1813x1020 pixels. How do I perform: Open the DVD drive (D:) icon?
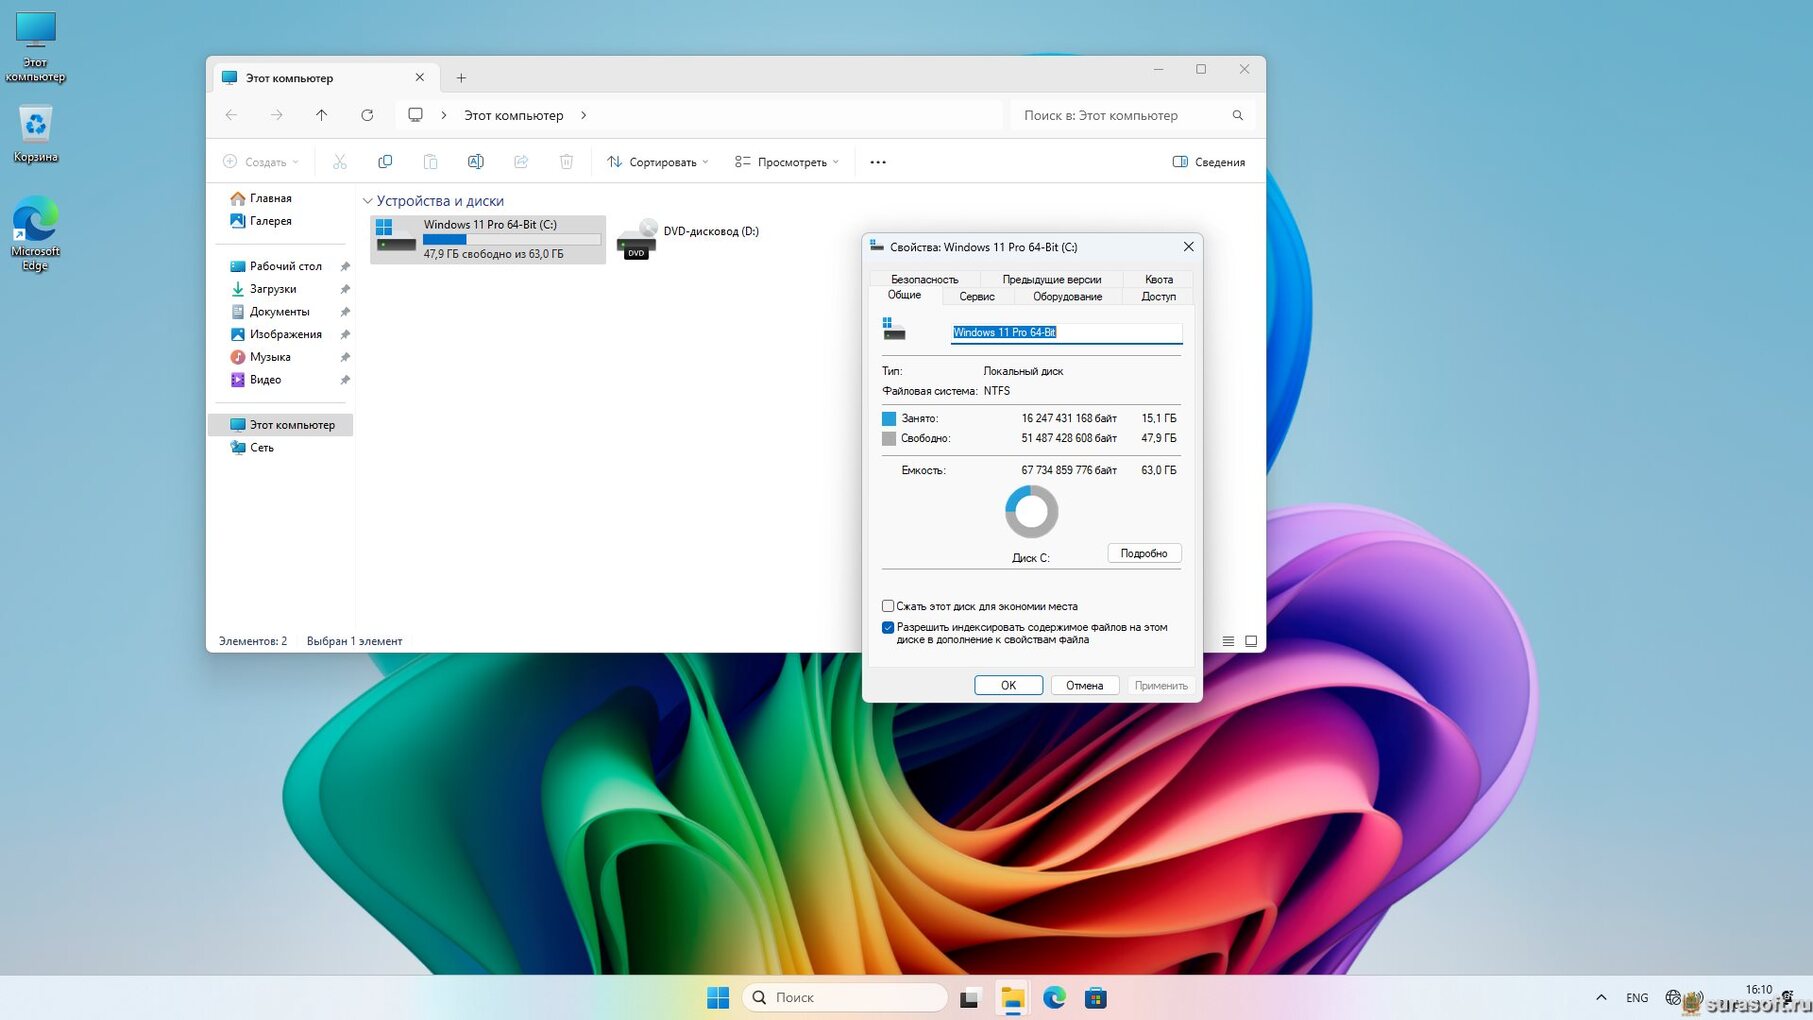point(637,240)
